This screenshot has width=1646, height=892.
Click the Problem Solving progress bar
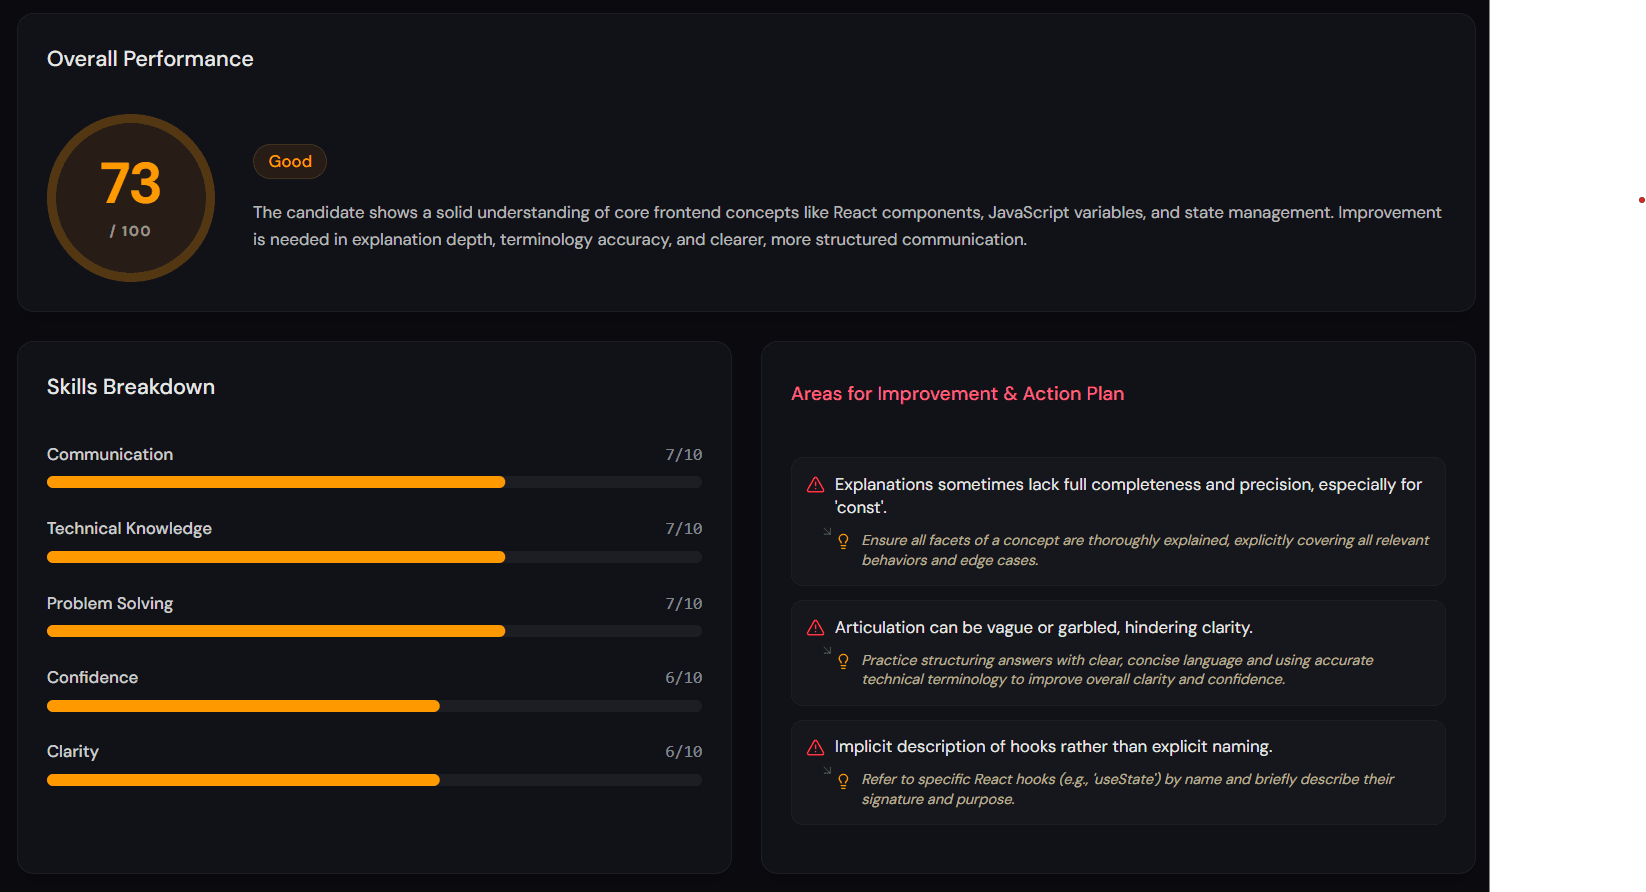(x=374, y=631)
